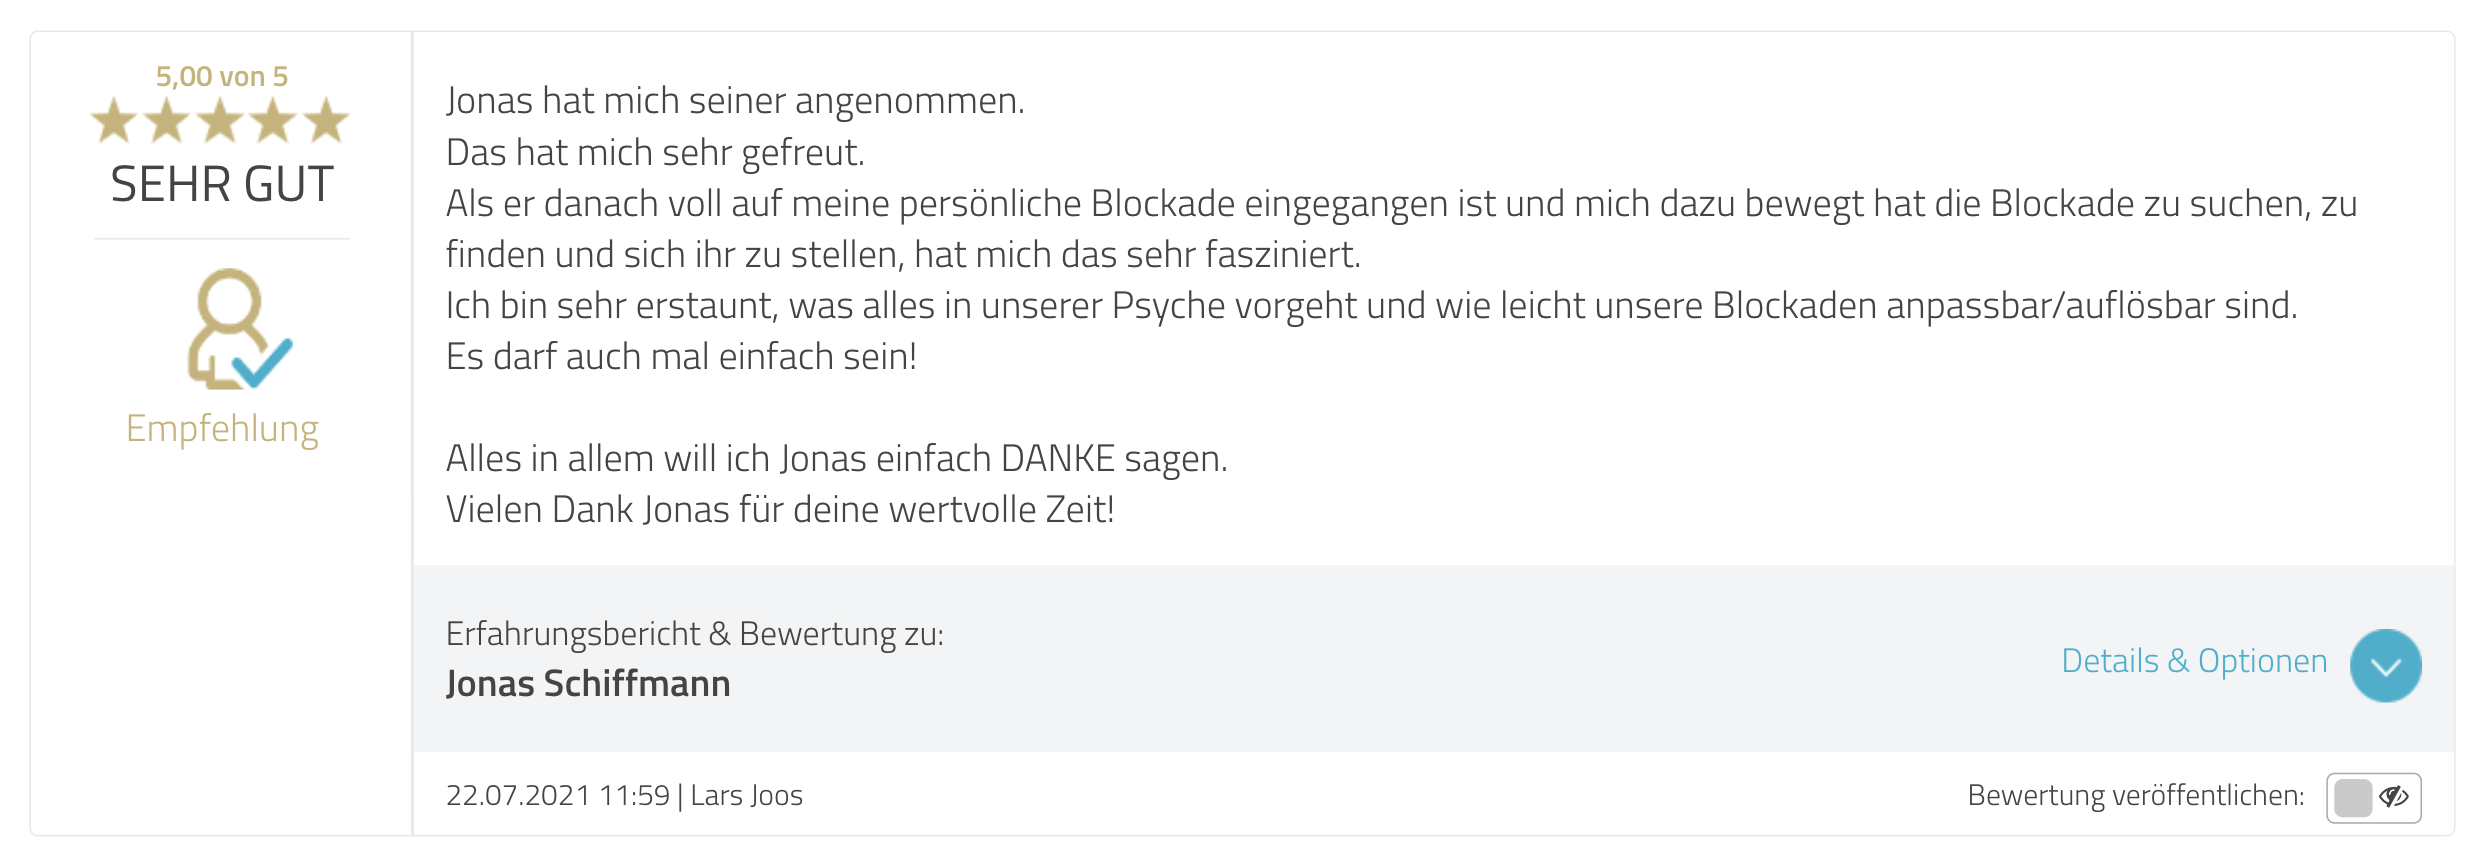2478x864 pixels.
Task: Click the line 'Es darf auch mal einfach sein!'
Action: click(681, 357)
